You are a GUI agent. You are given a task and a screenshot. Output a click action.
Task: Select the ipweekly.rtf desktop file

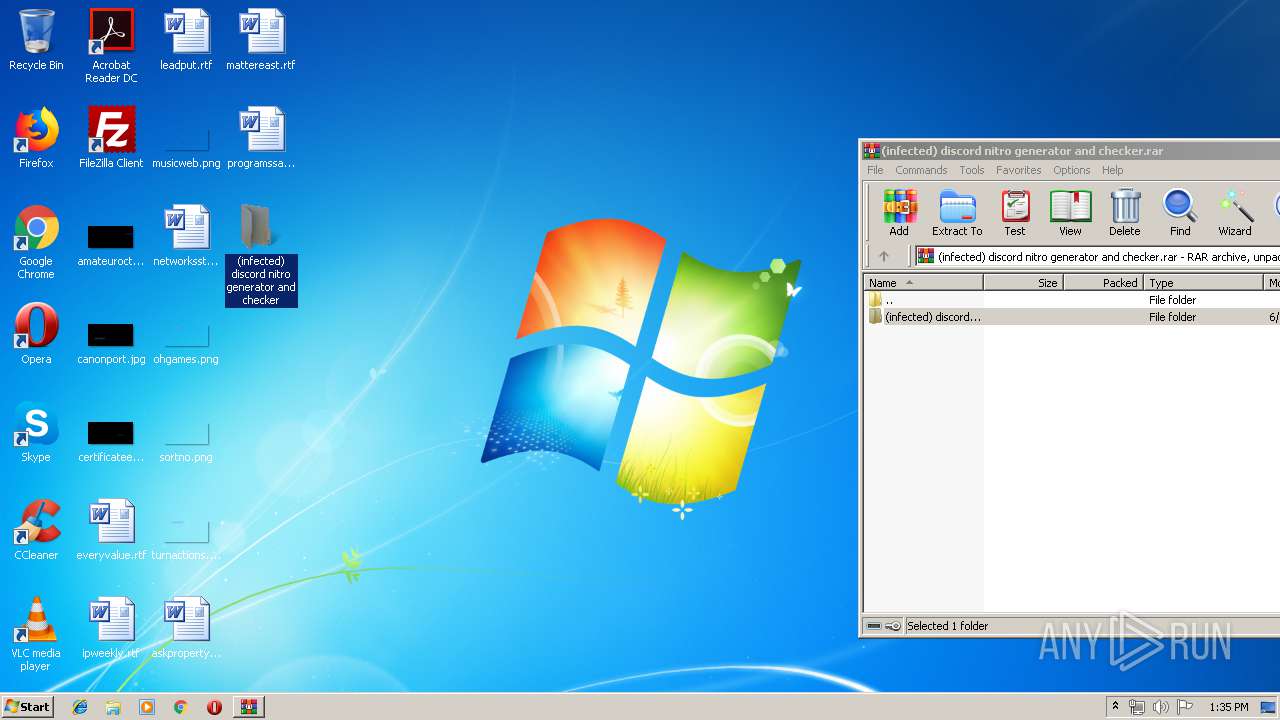(x=111, y=628)
